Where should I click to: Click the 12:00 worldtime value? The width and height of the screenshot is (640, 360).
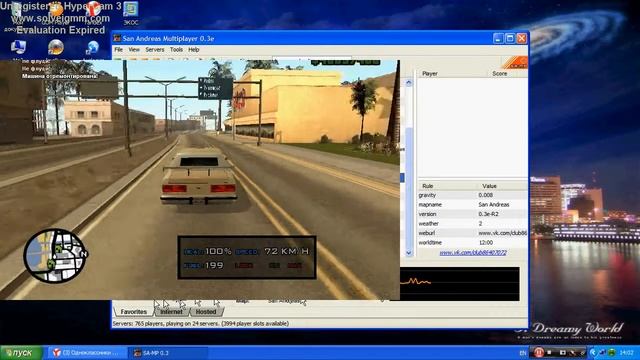tap(486, 242)
